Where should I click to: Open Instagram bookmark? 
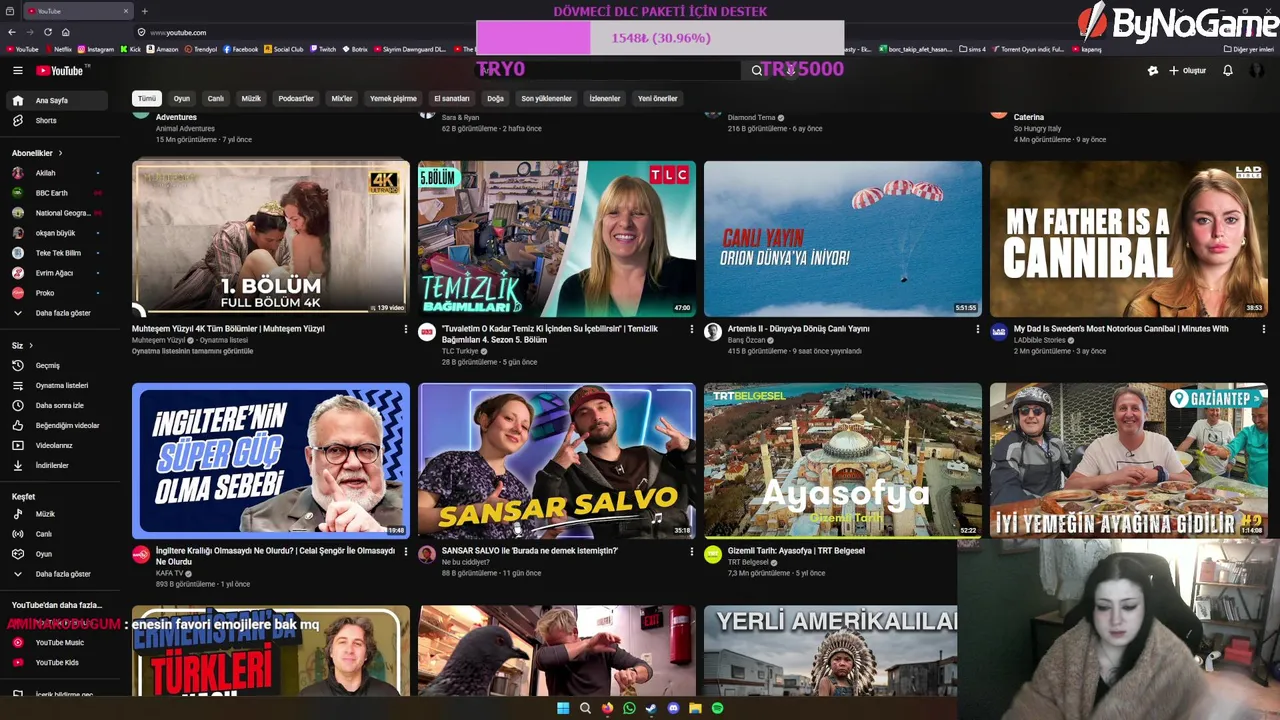click(95, 49)
